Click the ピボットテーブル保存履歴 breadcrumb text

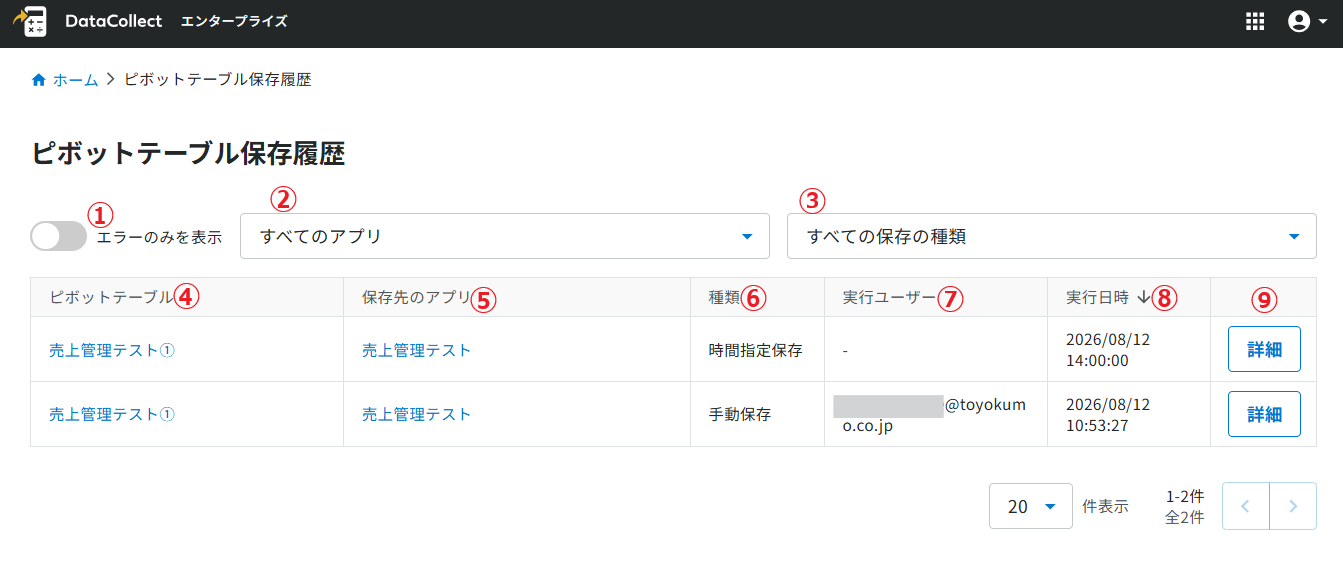tap(217, 80)
